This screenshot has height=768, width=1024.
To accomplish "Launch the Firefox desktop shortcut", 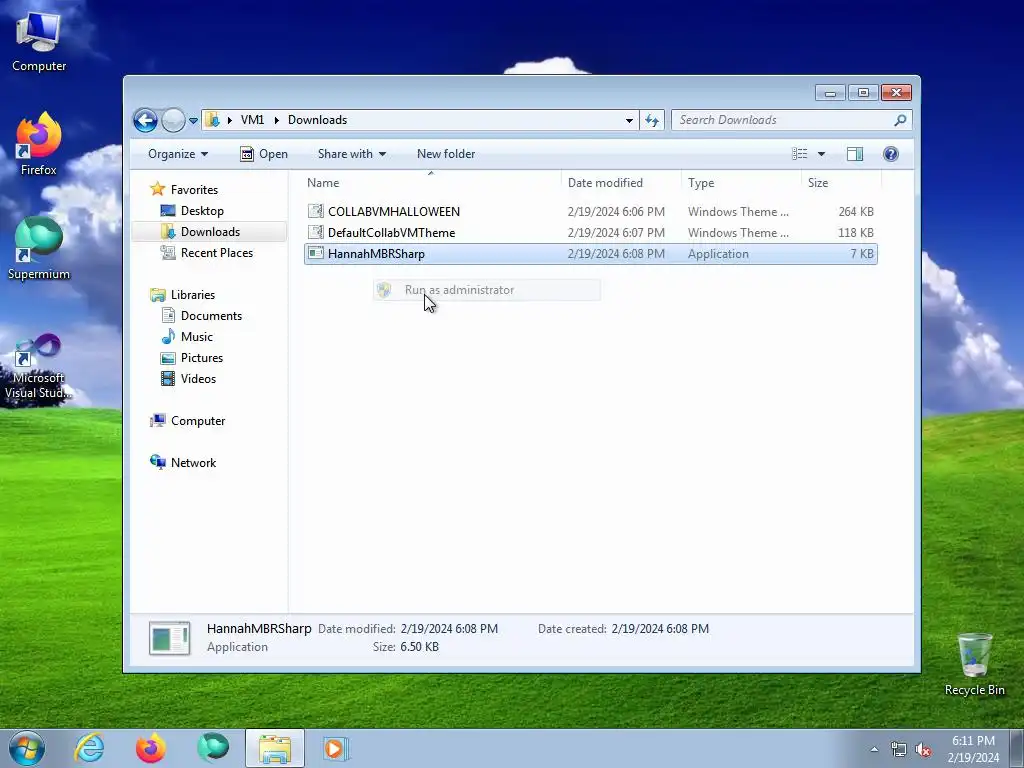I will click(x=39, y=144).
